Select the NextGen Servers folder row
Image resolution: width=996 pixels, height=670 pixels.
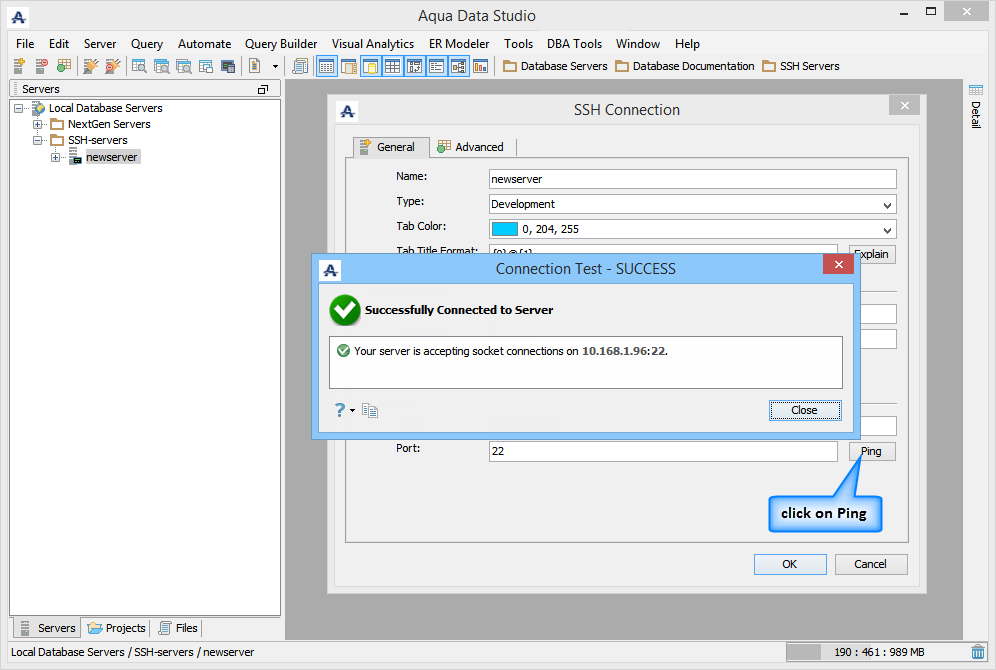109,124
